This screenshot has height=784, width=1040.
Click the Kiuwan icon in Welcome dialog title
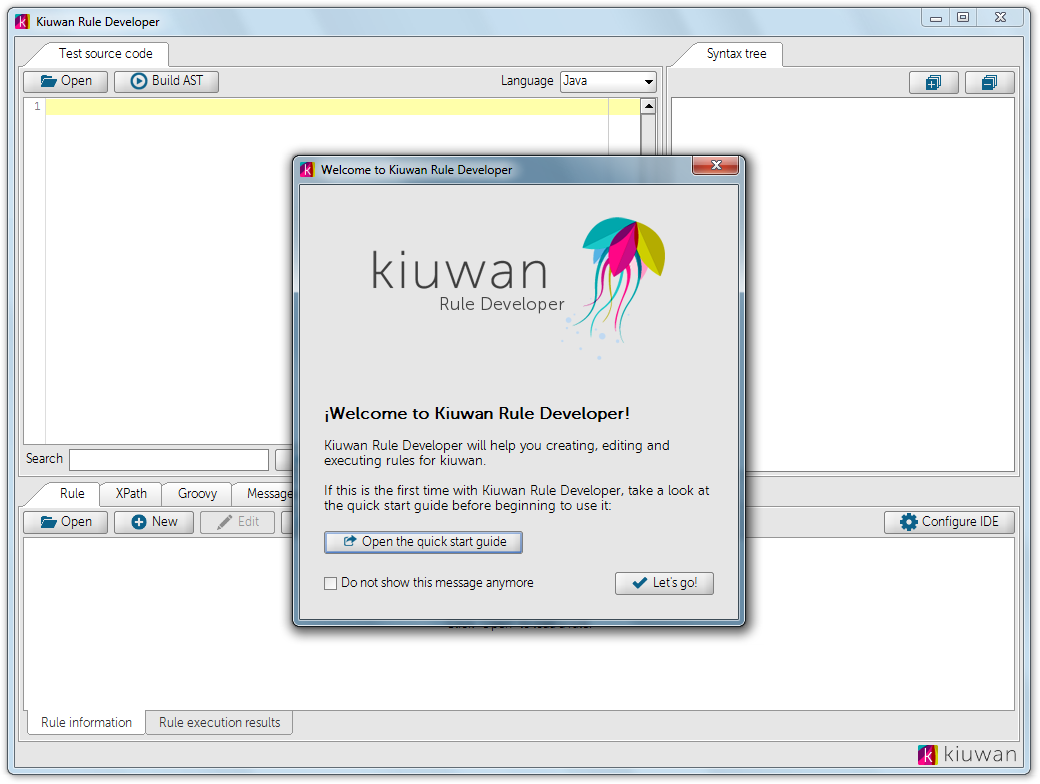[306, 170]
